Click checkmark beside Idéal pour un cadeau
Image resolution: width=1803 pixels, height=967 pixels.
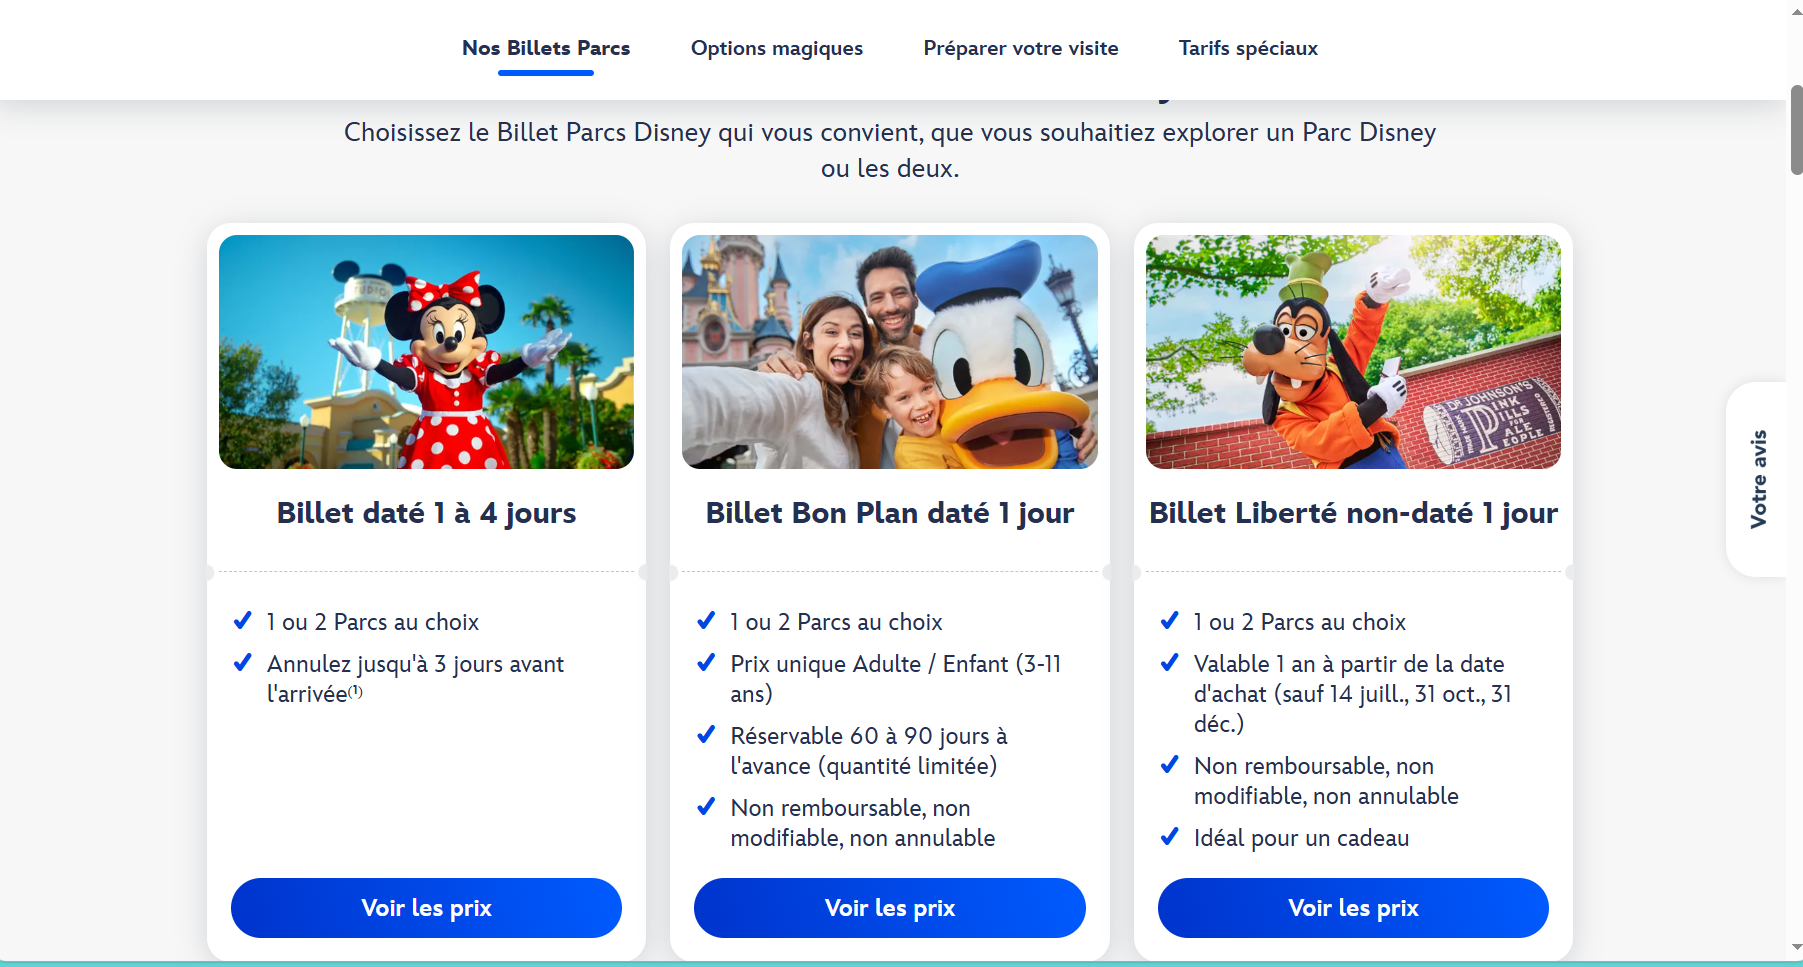(x=1169, y=837)
